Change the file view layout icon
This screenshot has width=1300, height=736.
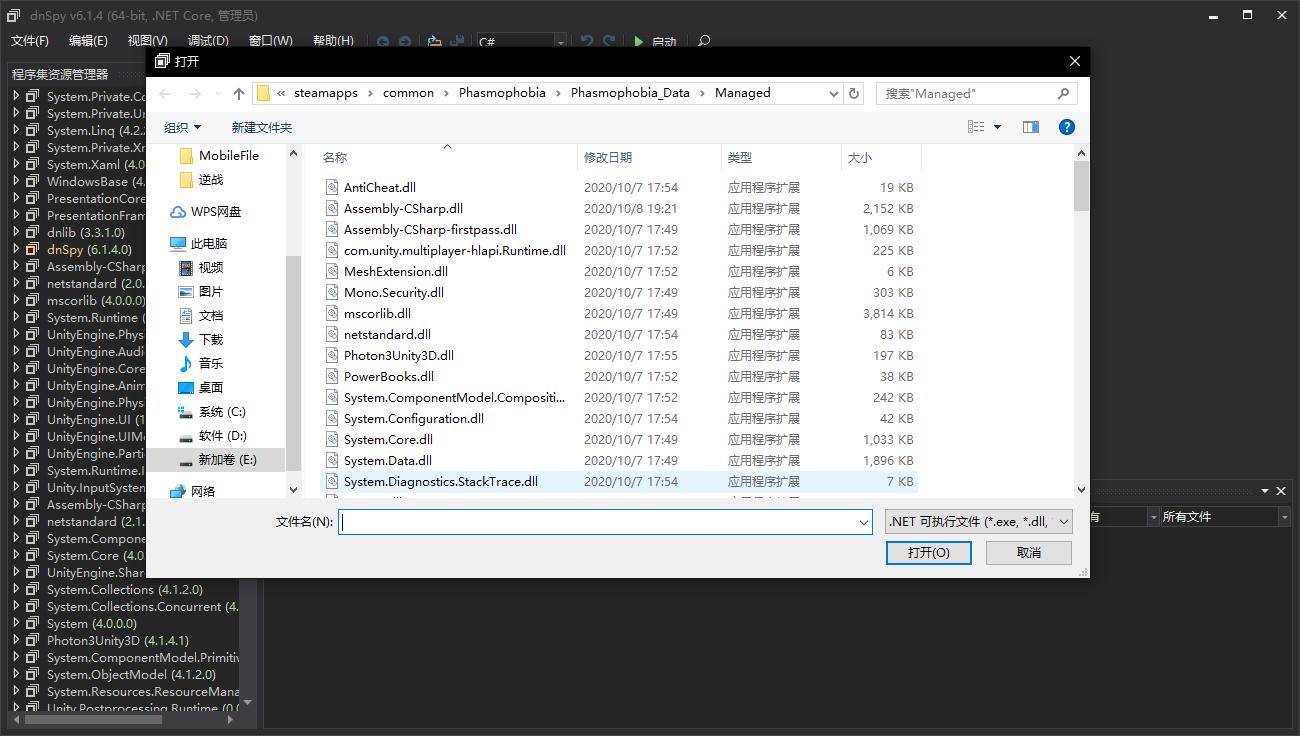[x=977, y=127]
